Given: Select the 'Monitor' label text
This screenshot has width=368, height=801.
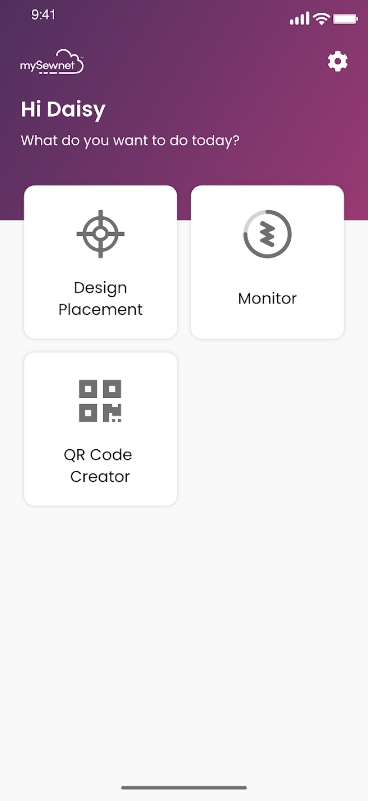Looking at the screenshot, I should point(267,298).
